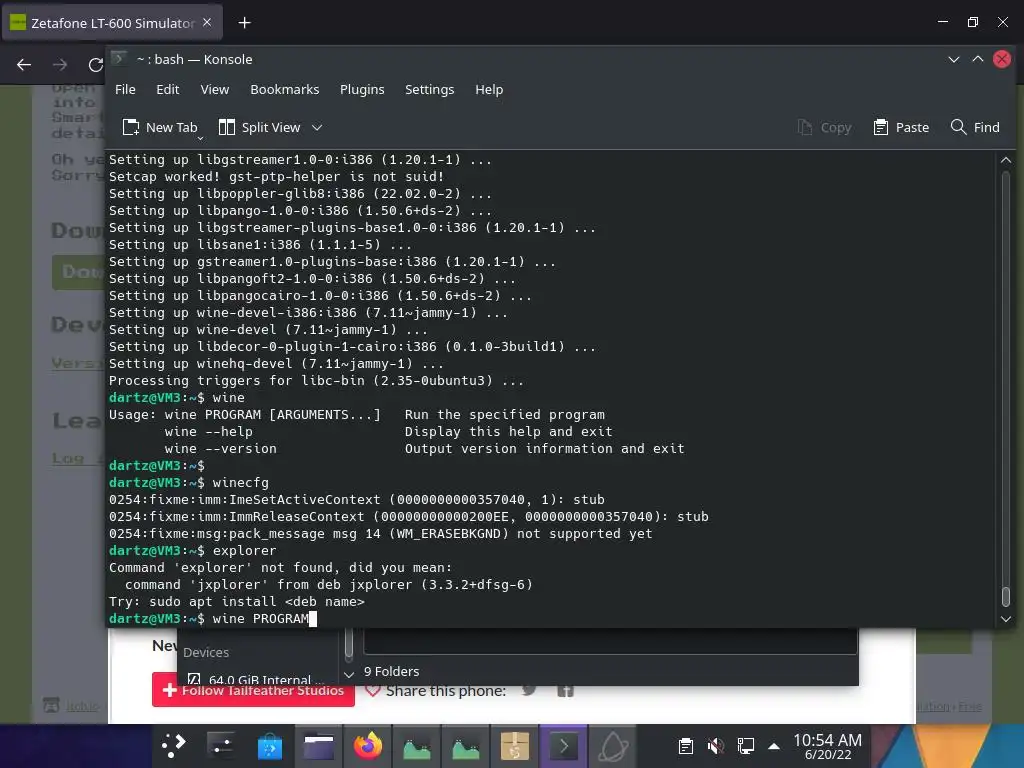Viewport: 1024px width, 768px height.
Task: Minimize Konsole using the down chevron
Action: (x=953, y=59)
